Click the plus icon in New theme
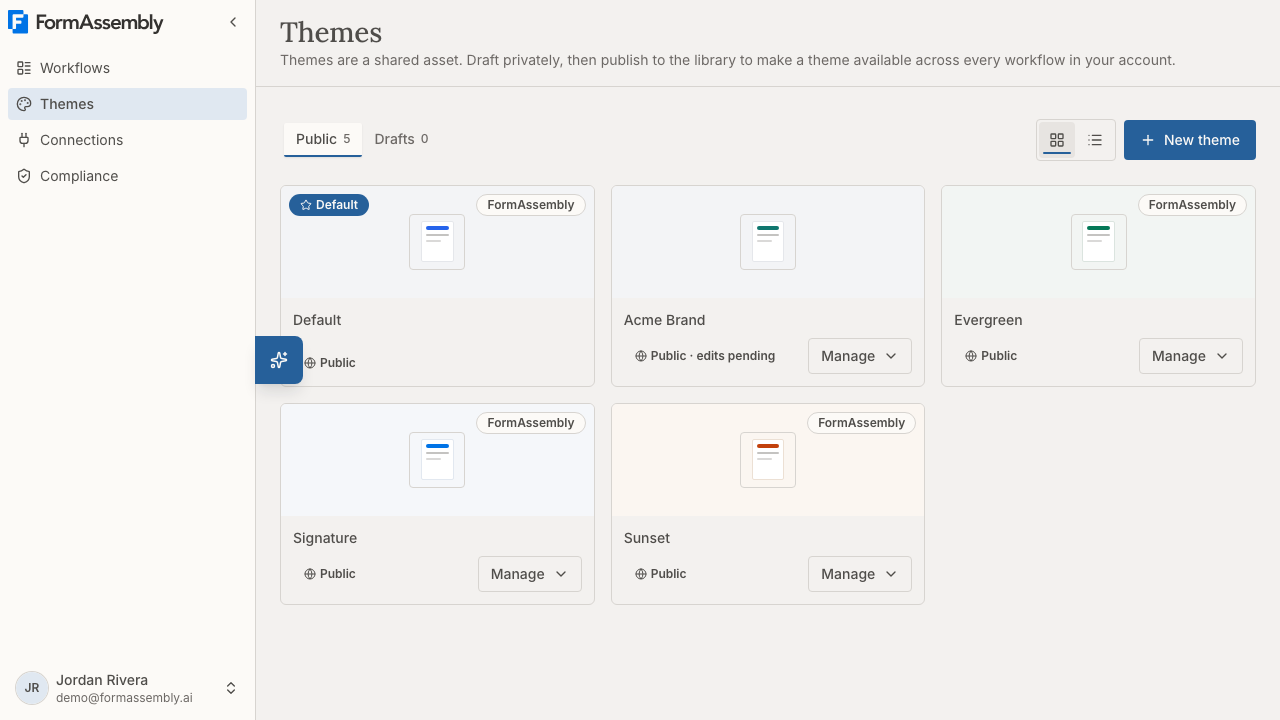Screen dimensions: 1280x720 click(1148, 140)
